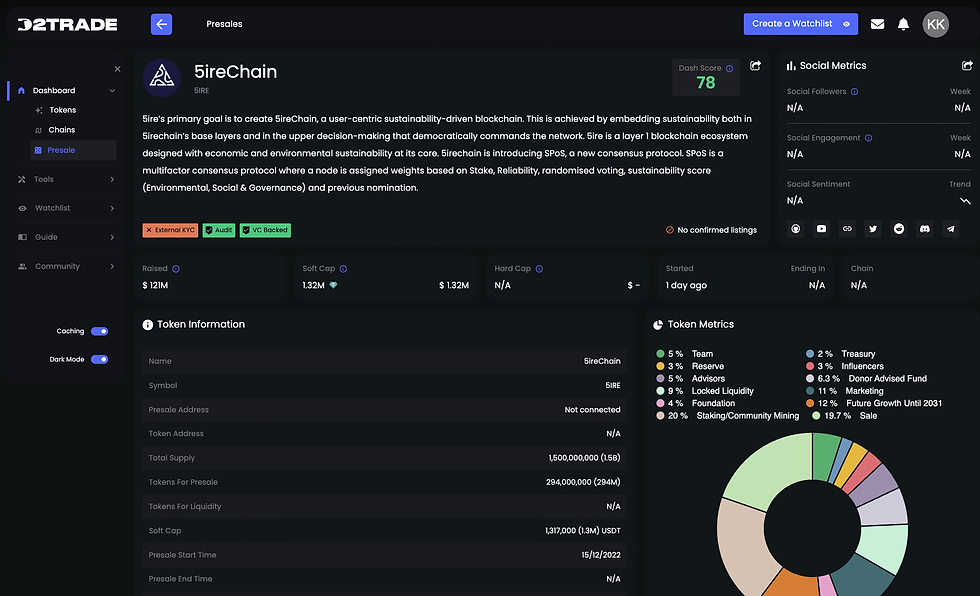Click Presale Address 'Not connected' value
This screenshot has width=980, height=596.
coord(592,410)
